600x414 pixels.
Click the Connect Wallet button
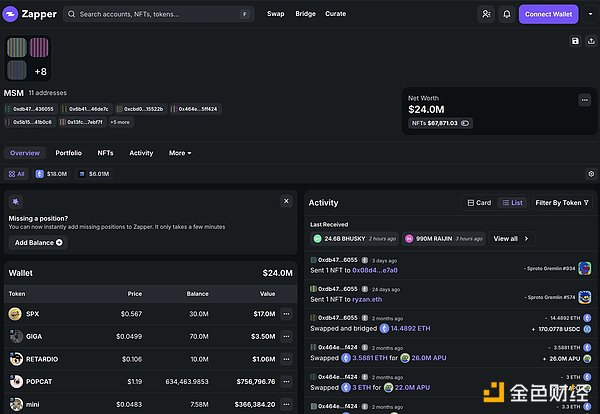548,14
